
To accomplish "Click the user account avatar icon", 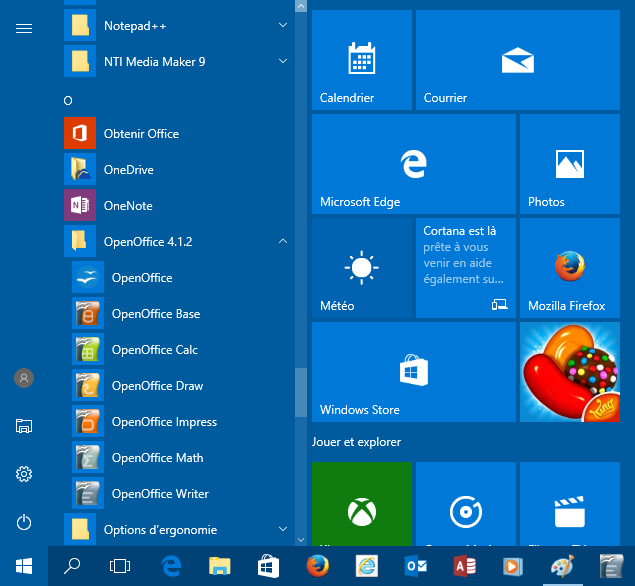I will click(24, 378).
